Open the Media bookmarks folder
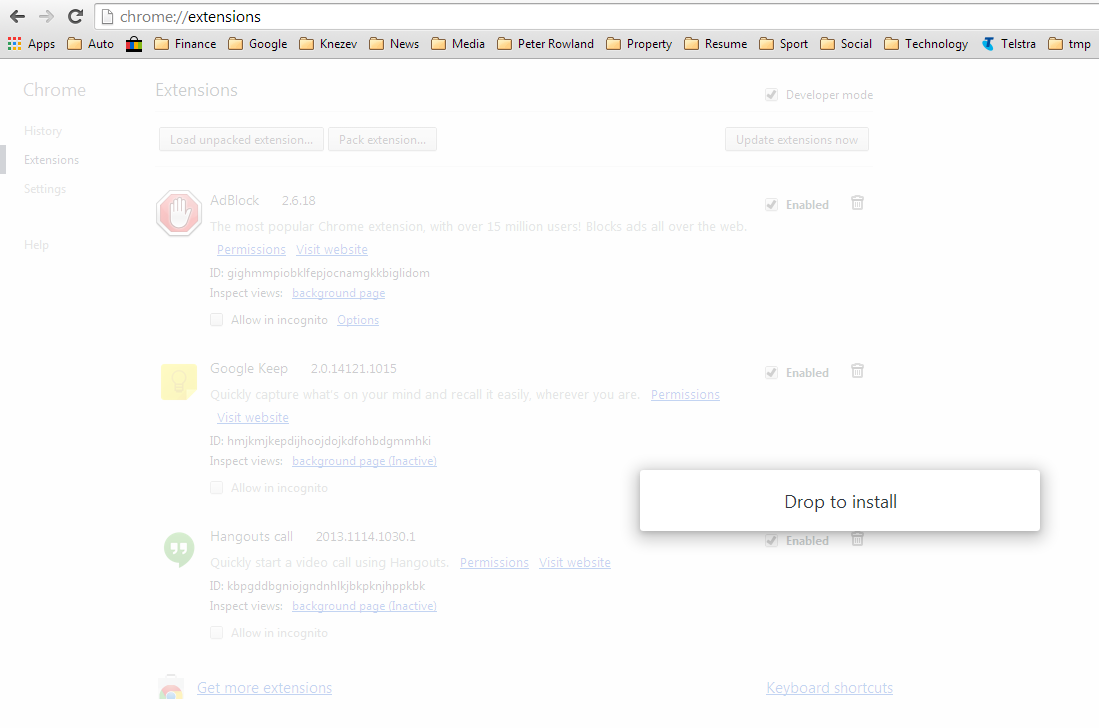This screenshot has width=1099, height=728. tap(458, 43)
